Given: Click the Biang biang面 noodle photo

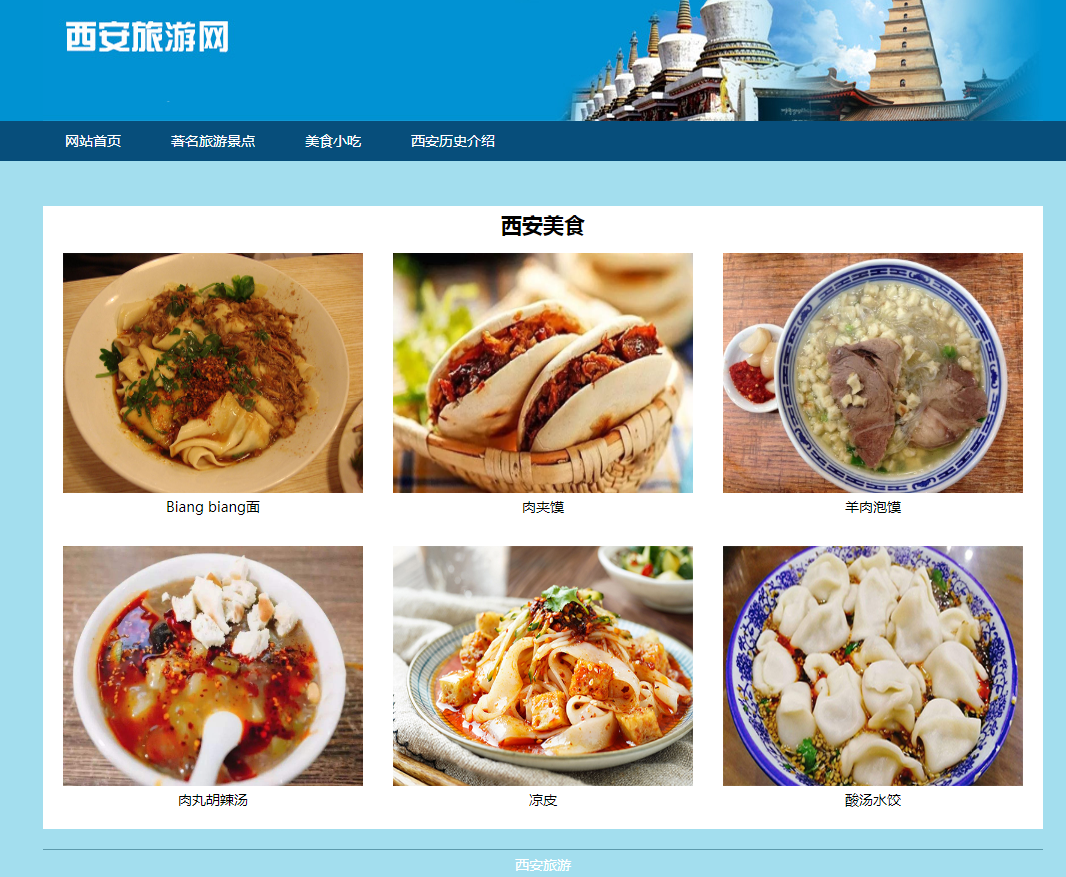Looking at the screenshot, I should (x=213, y=373).
